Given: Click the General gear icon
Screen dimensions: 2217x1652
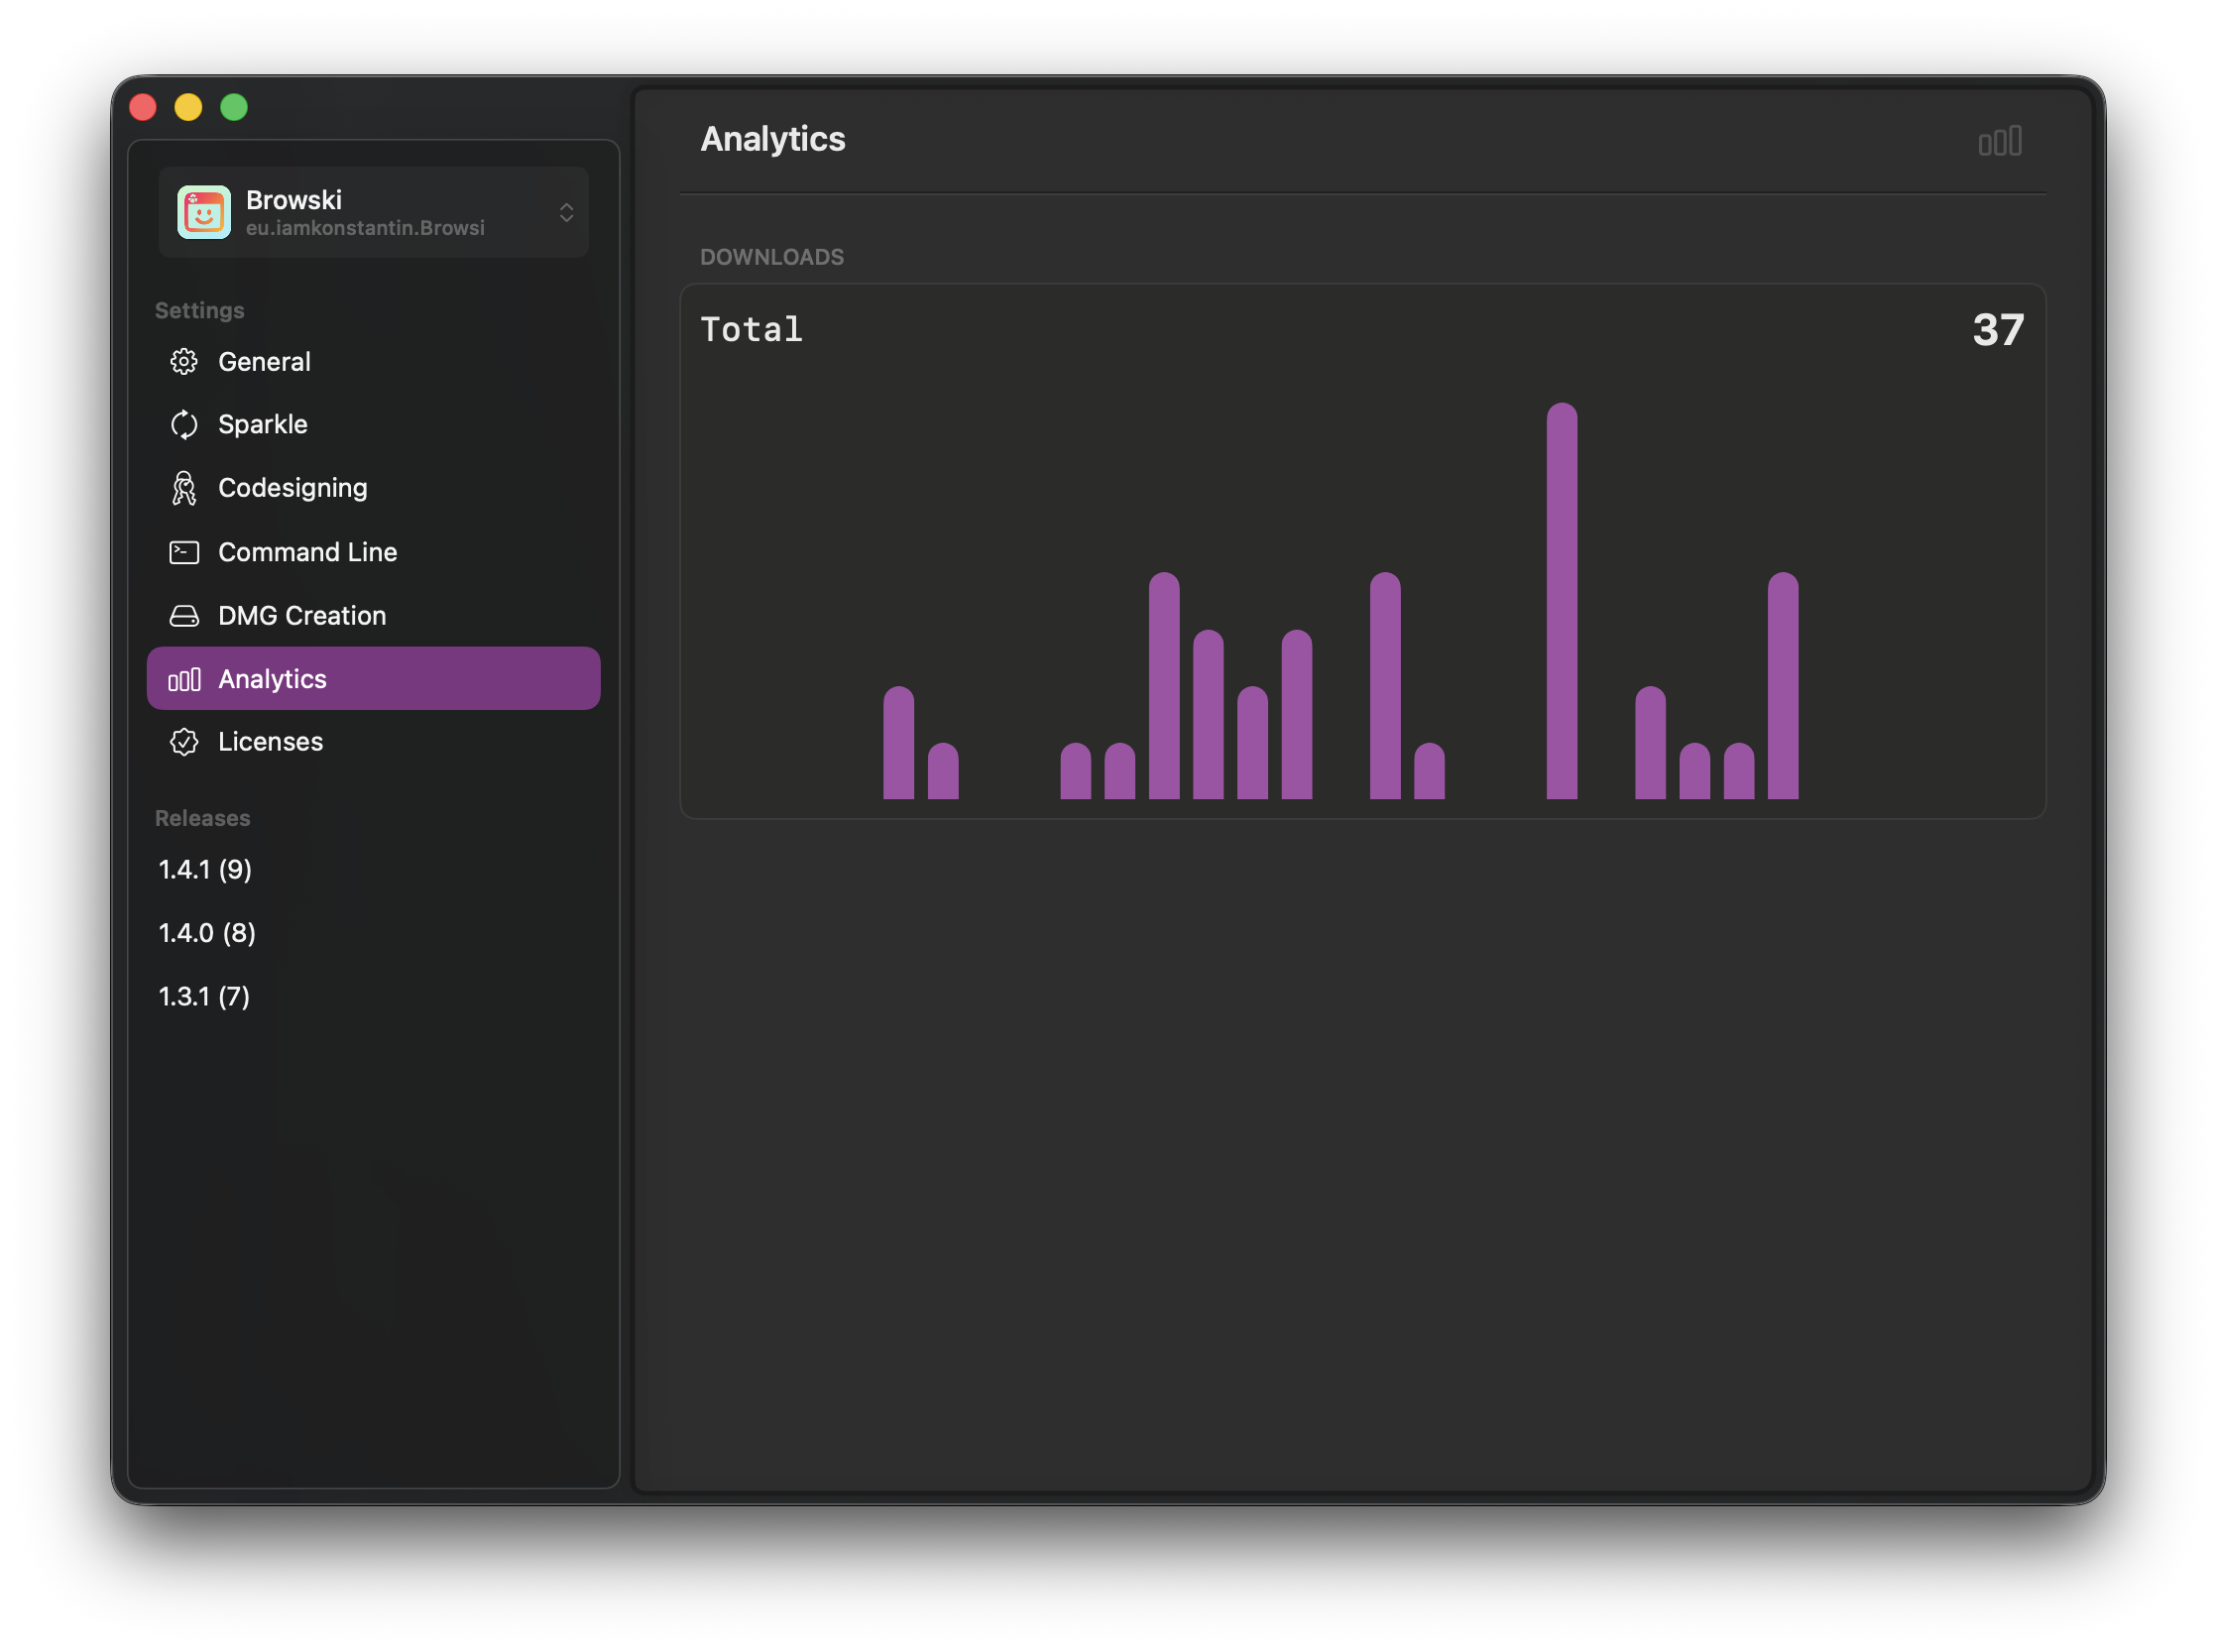Looking at the screenshot, I should (x=184, y=362).
